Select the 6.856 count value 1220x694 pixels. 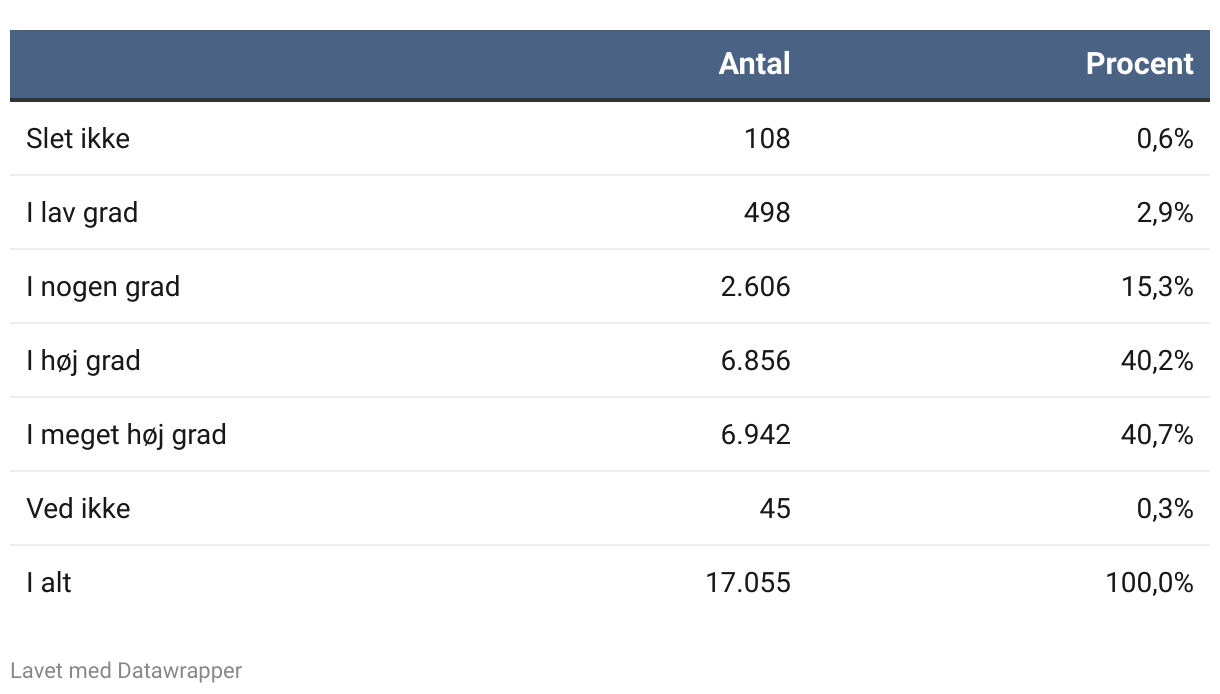(x=755, y=360)
